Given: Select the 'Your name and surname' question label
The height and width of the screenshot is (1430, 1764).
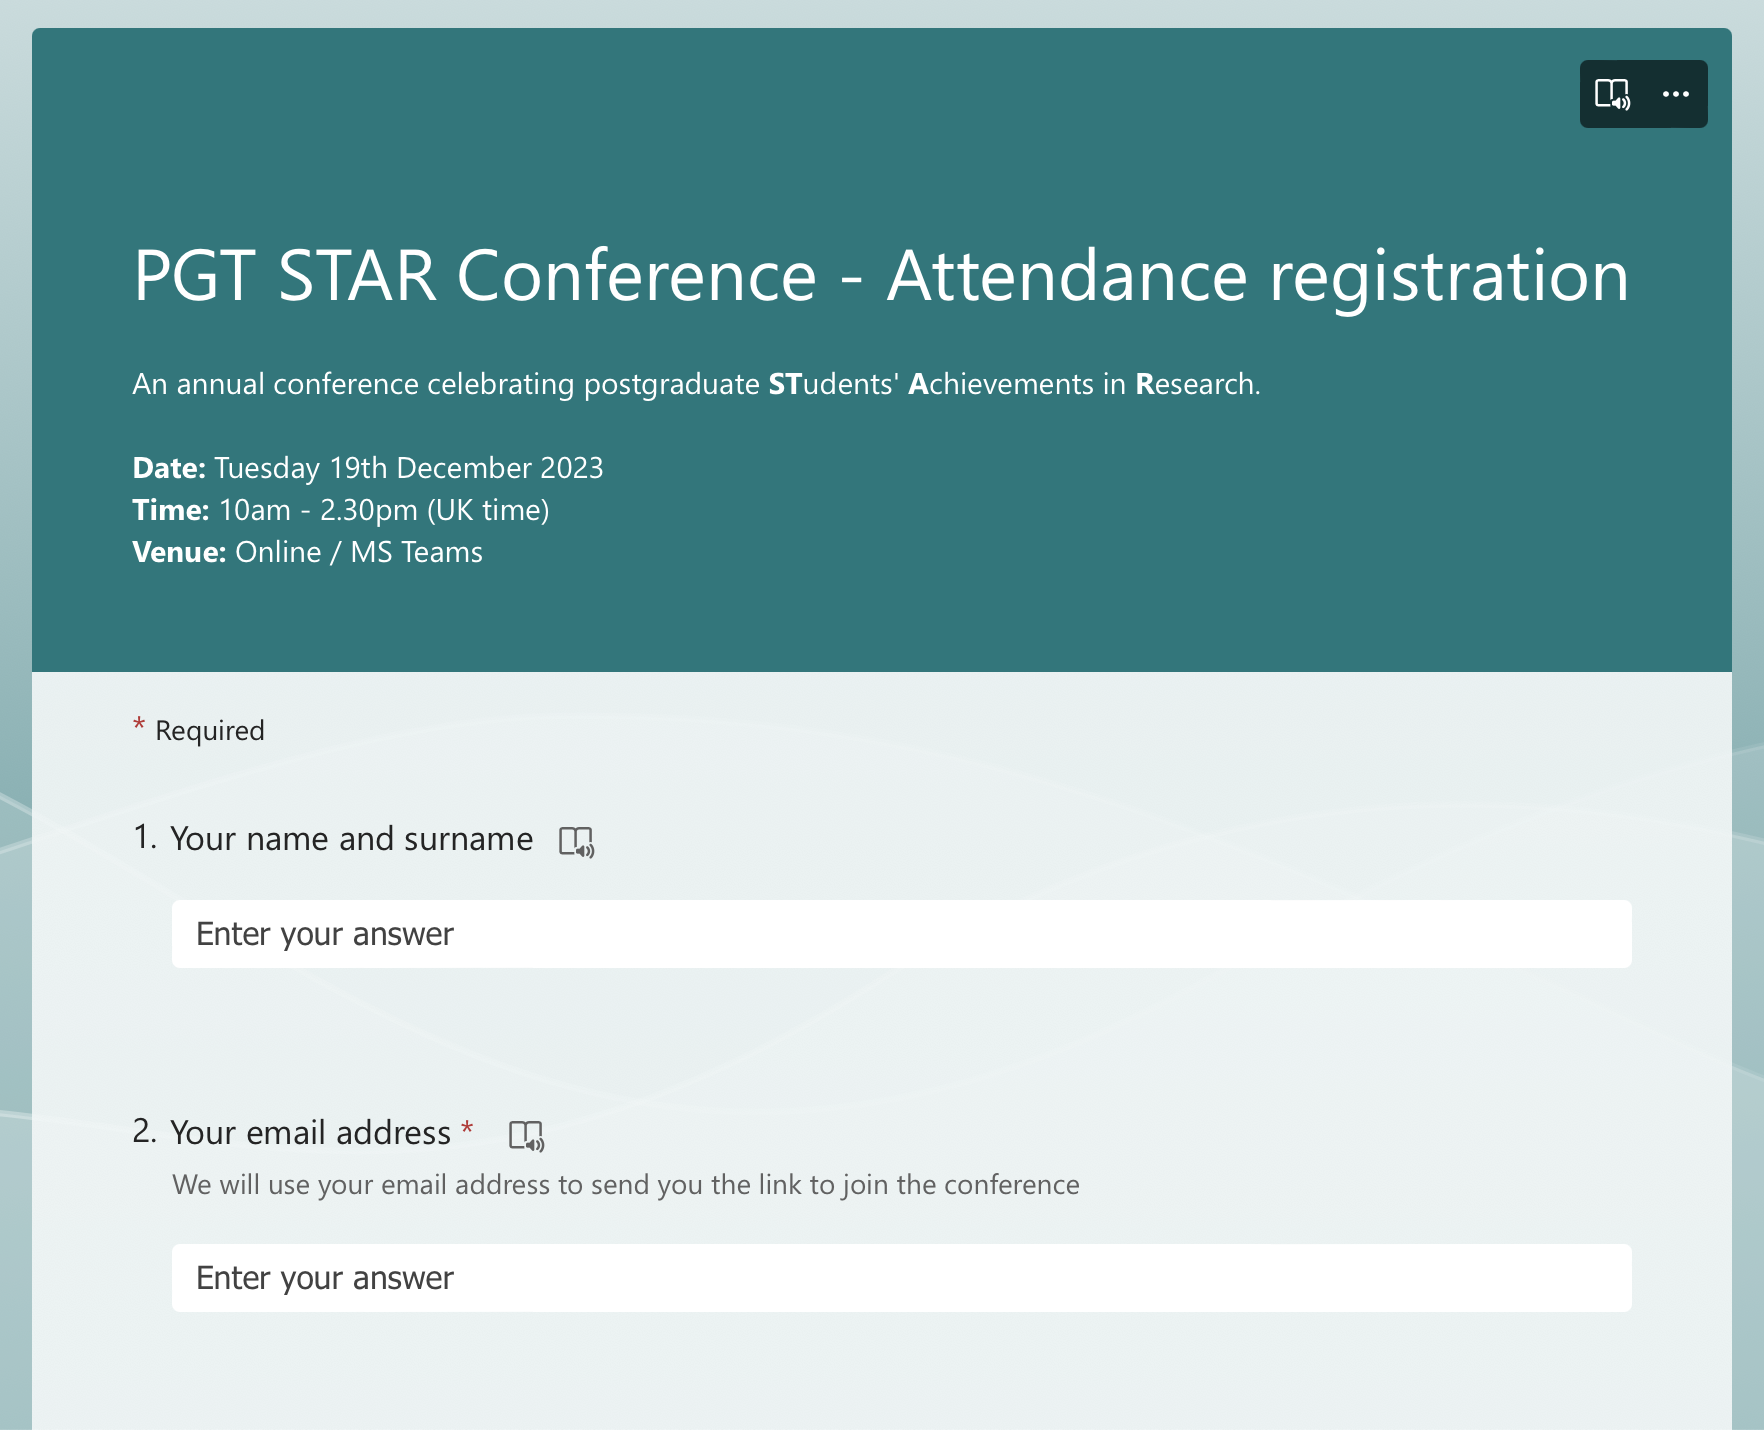Looking at the screenshot, I should tap(351, 839).
